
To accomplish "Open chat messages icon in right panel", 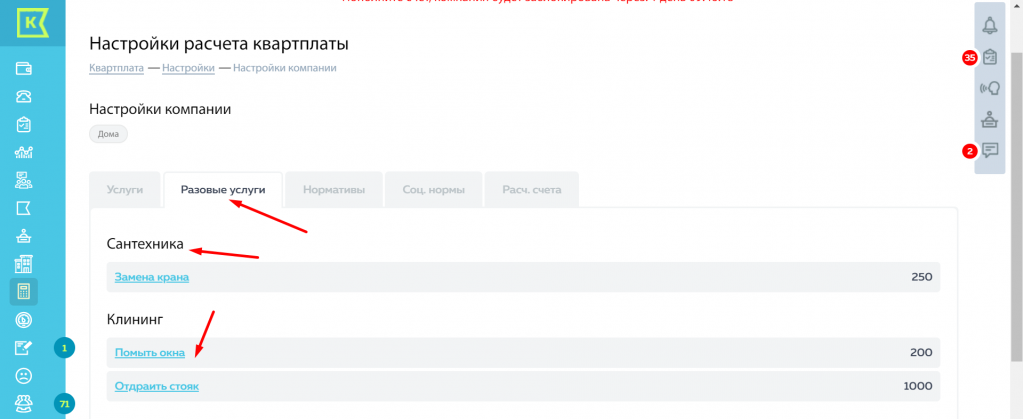I will pyautogui.click(x=990, y=151).
